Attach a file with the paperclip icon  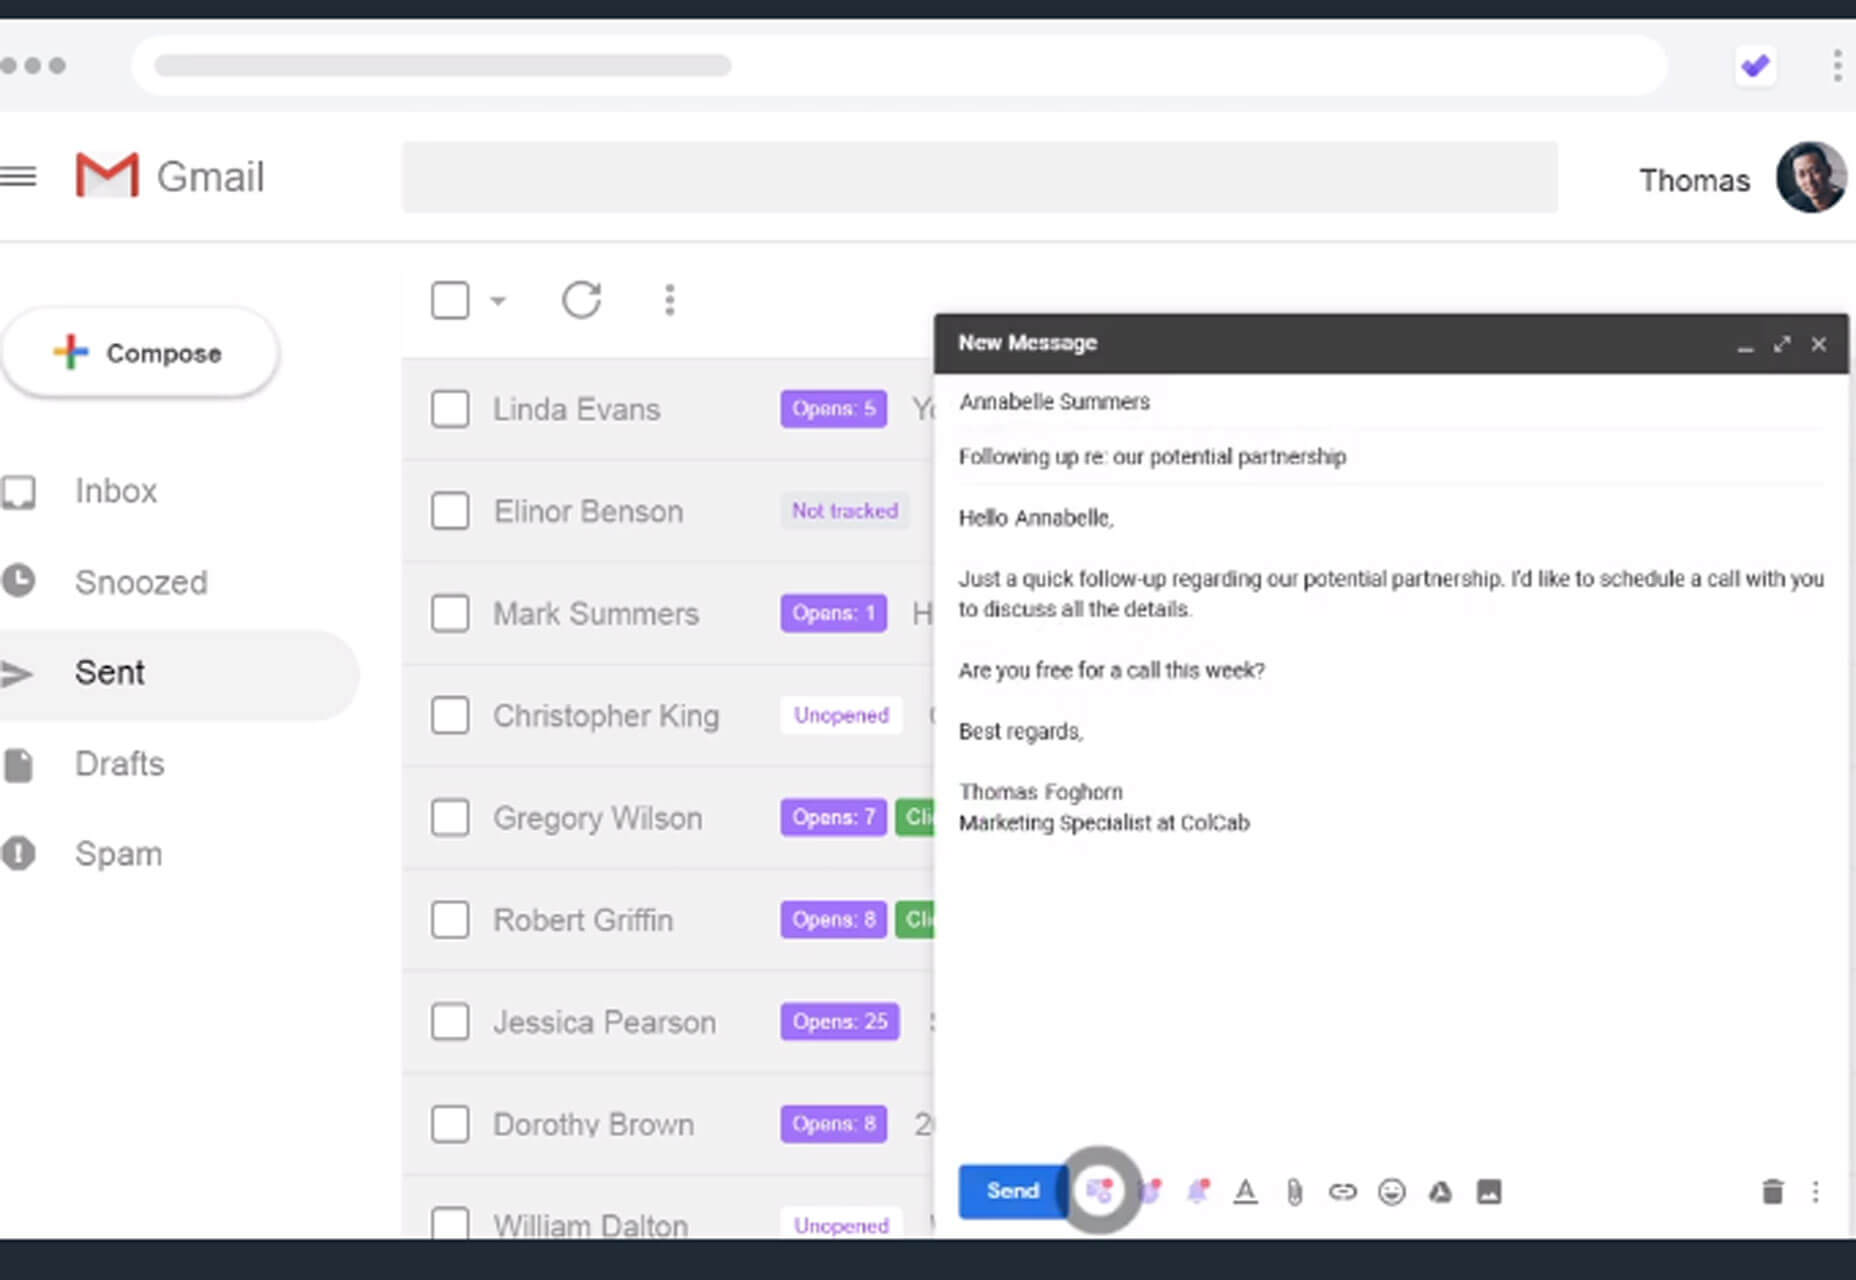(1294, 1192)
